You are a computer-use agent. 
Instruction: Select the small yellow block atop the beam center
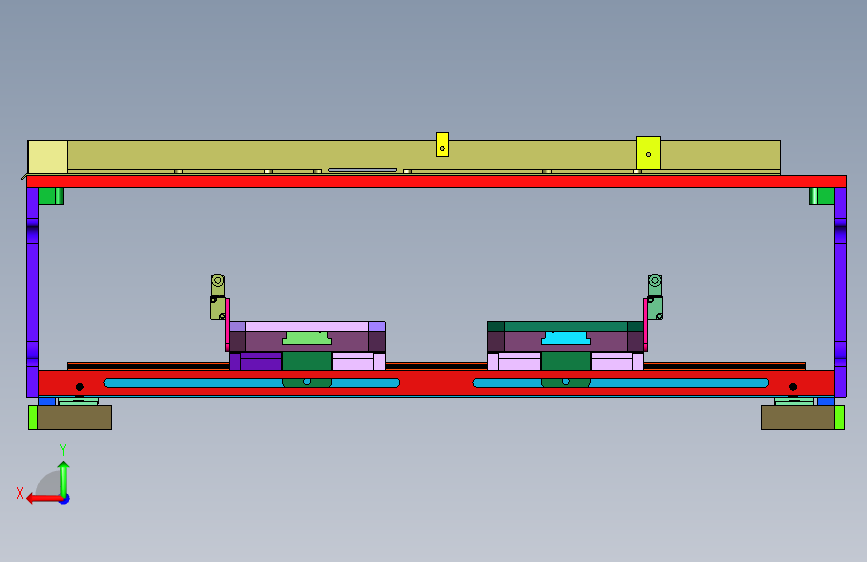pos(442,144)
